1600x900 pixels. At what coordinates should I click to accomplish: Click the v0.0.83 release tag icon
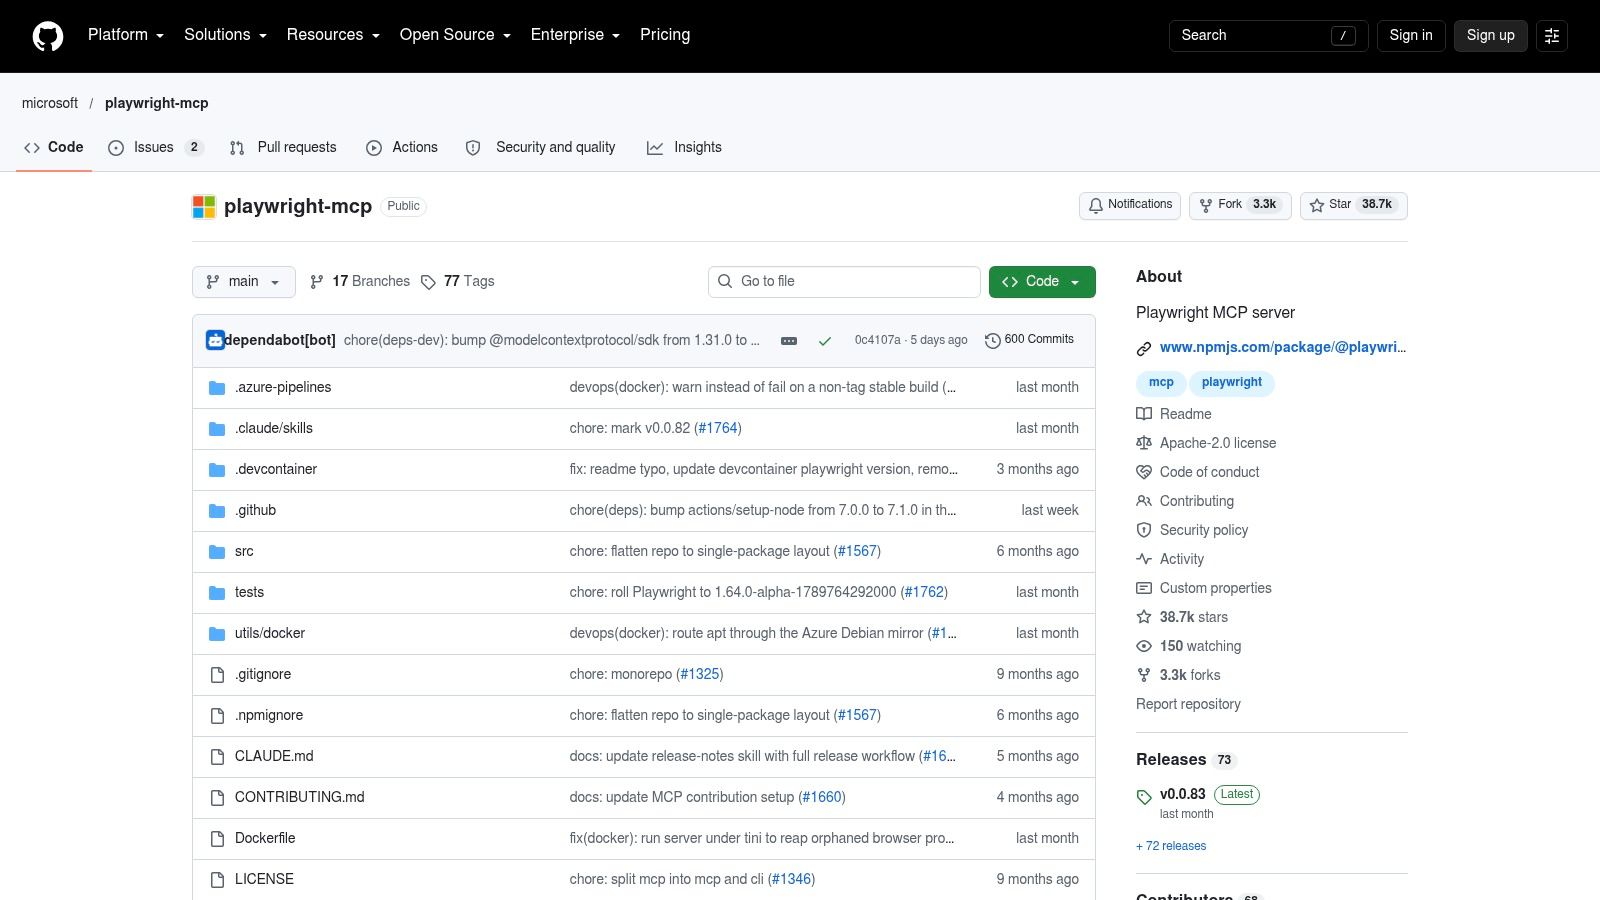click(x=1144, y=797)
